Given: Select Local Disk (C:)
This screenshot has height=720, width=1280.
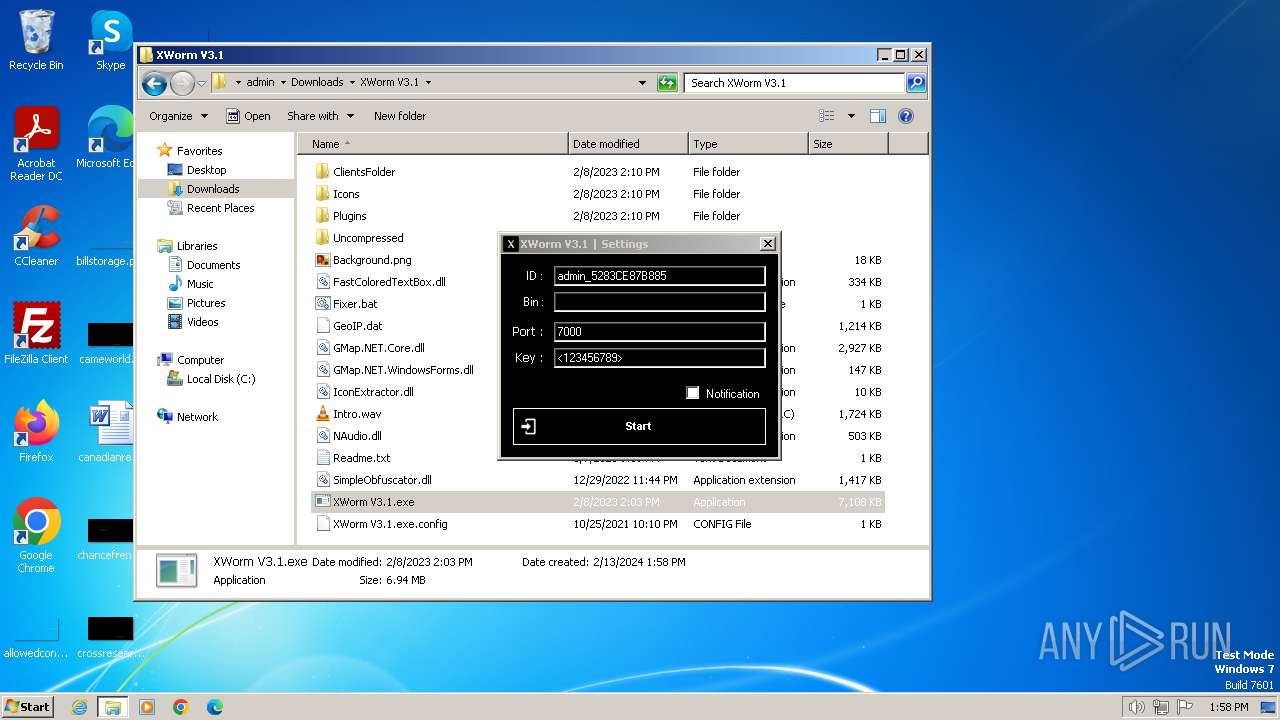Looking at the screenshot, I should coord(221,379).
